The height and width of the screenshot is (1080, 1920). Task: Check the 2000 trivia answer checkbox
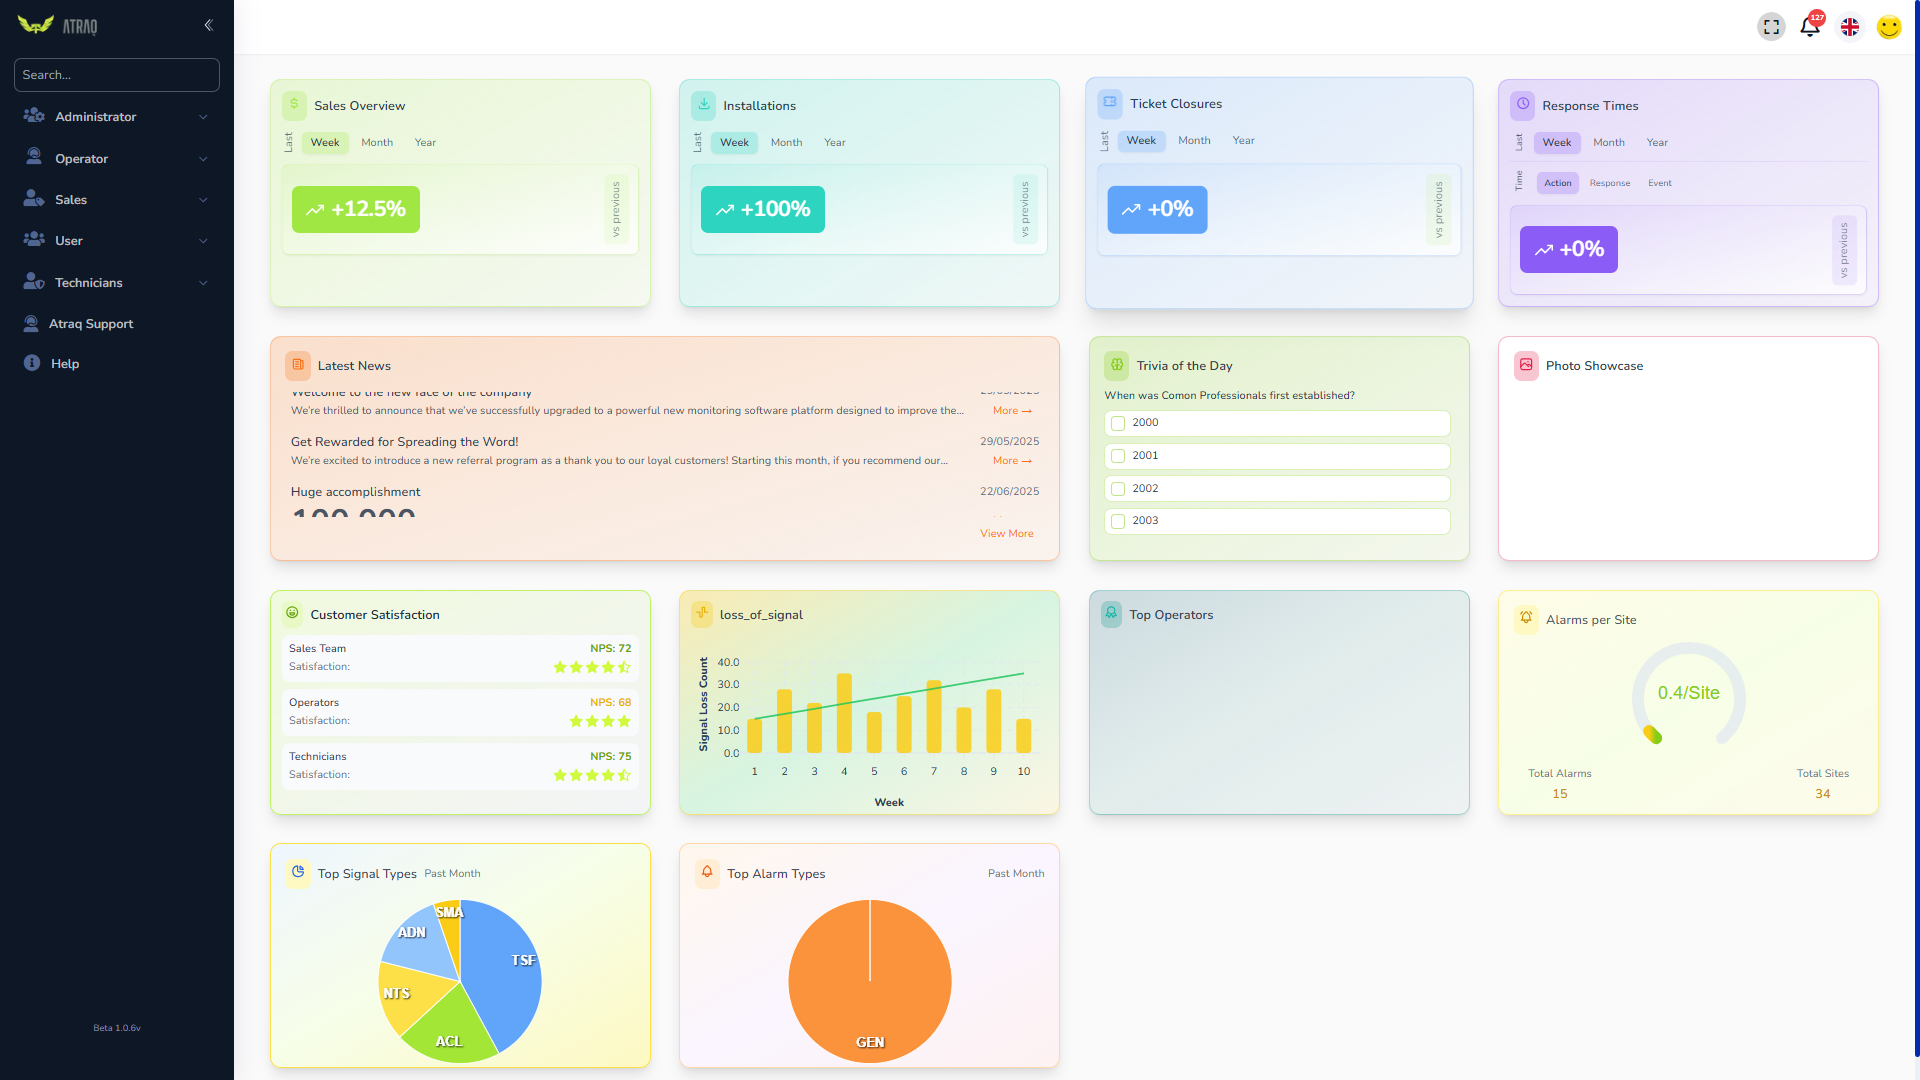click(1118, 423)
